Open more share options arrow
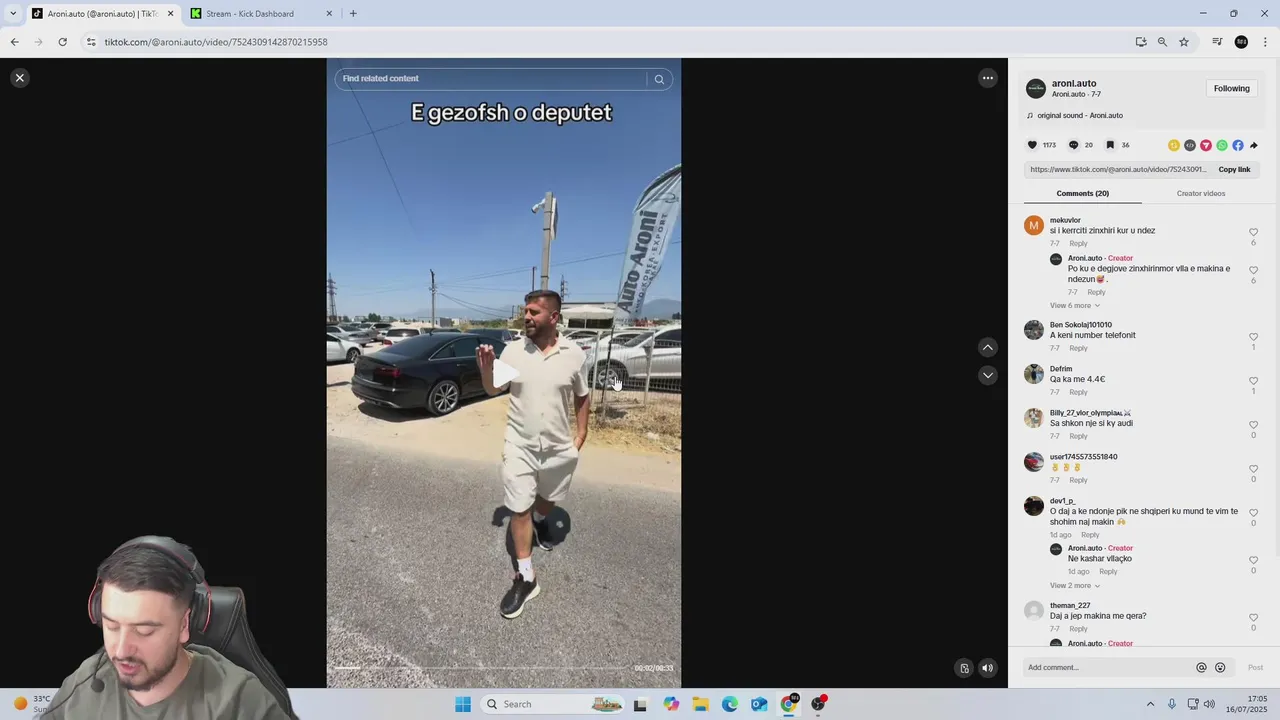This screenshot has width=1280, height=720. (1254, 145)
